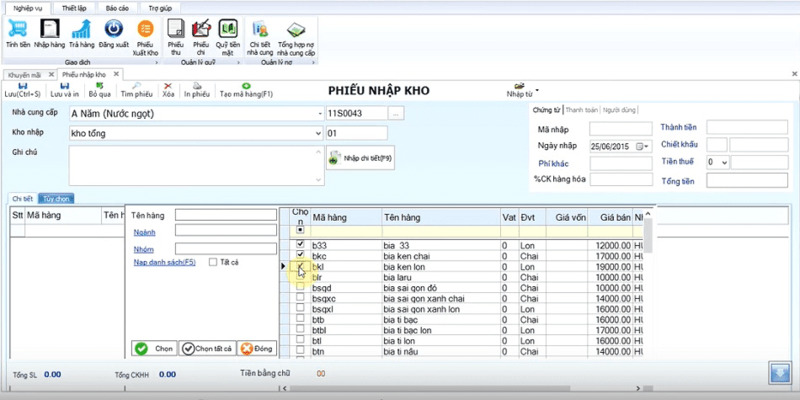
Task: Open the Trả hàng chart icon
Action: pos(82,29)
